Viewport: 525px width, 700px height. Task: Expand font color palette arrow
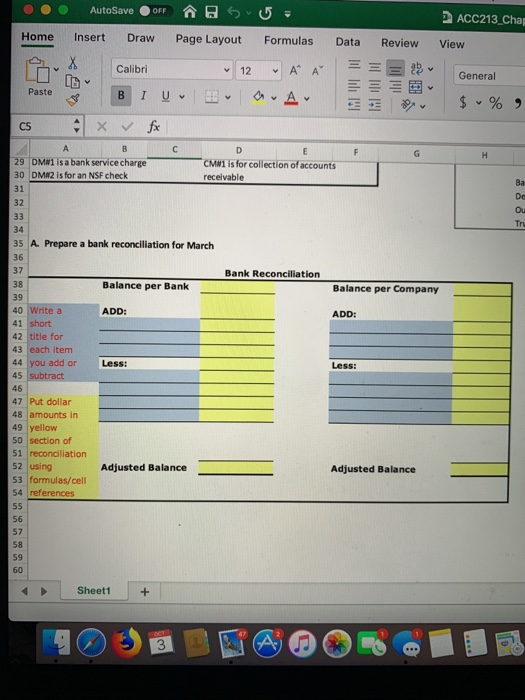pos(307,99)
